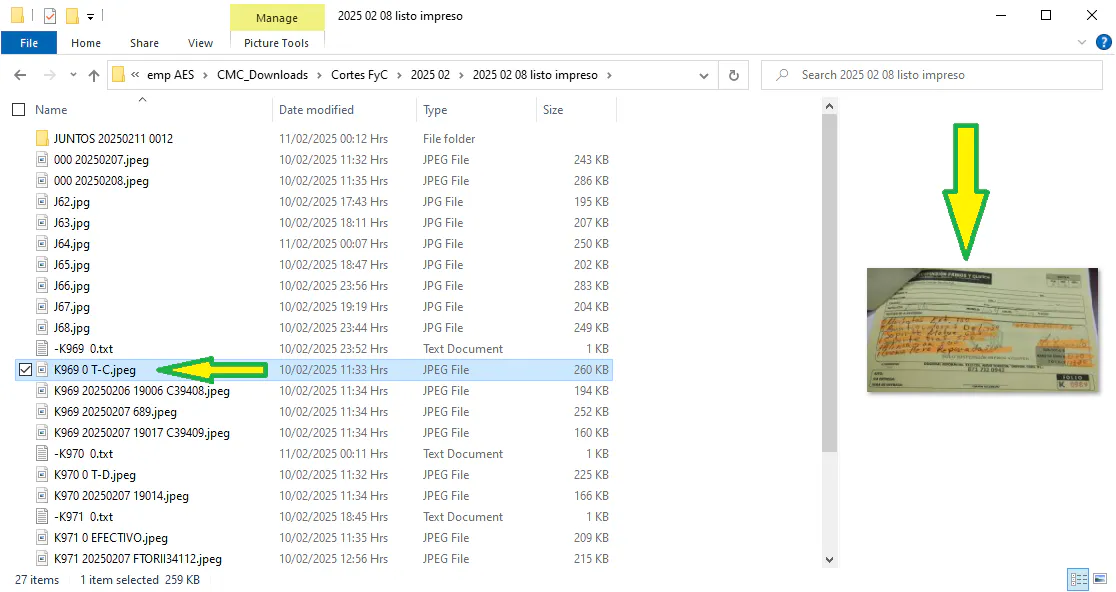Select the J64.jpg file icon
The width and height of the screenshot is (1116, 592).
click(42, 243)
